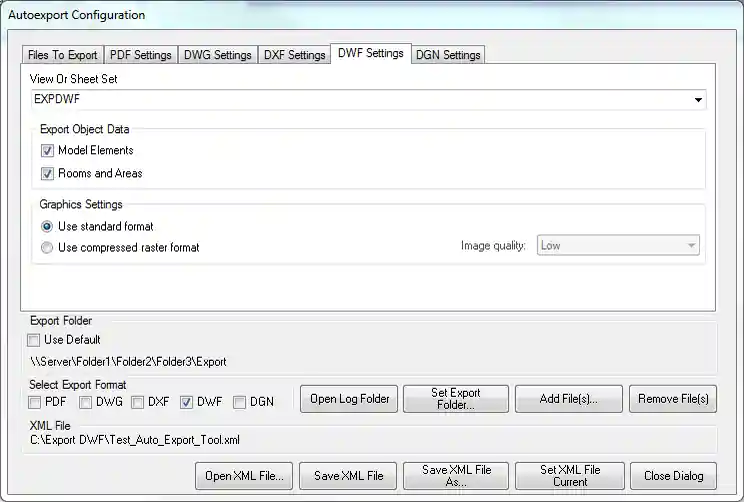Select the DWG Settings tab
Image resolution: width=744 pixels, height=502 pixels.
click(x=217, y=55)
